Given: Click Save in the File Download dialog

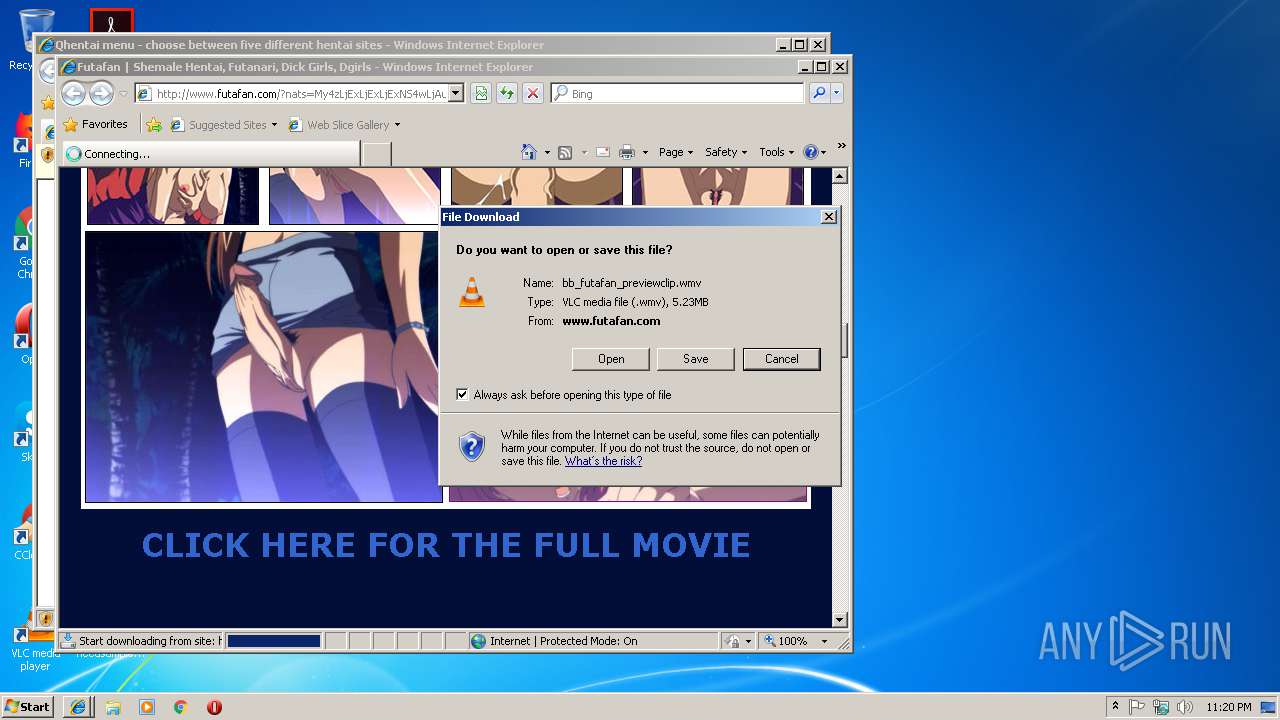Looking at the screenshot, I should click(x=696, y=359).
